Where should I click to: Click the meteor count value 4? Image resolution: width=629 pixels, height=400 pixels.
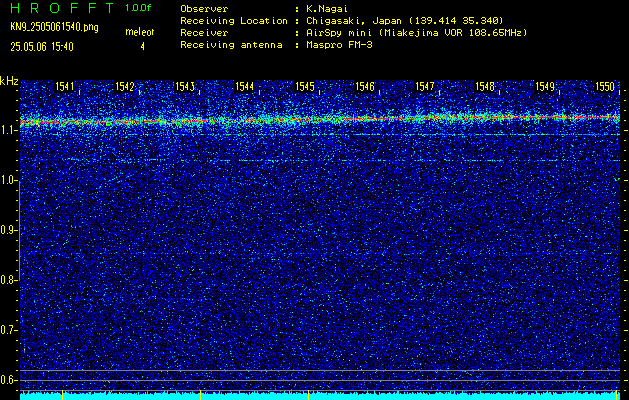point(142,47)
